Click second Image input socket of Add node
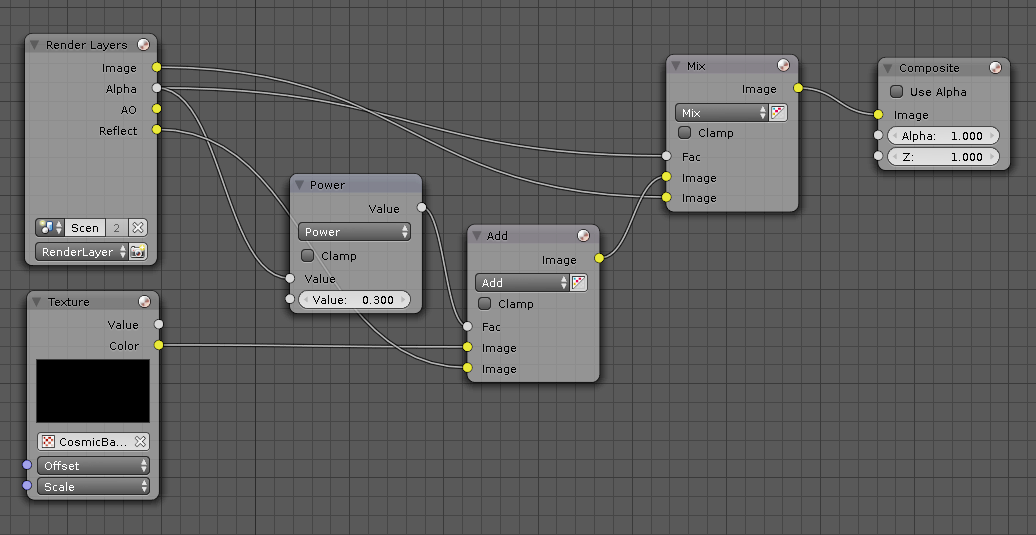This screenshot has width=1036, height=535. 468,367
